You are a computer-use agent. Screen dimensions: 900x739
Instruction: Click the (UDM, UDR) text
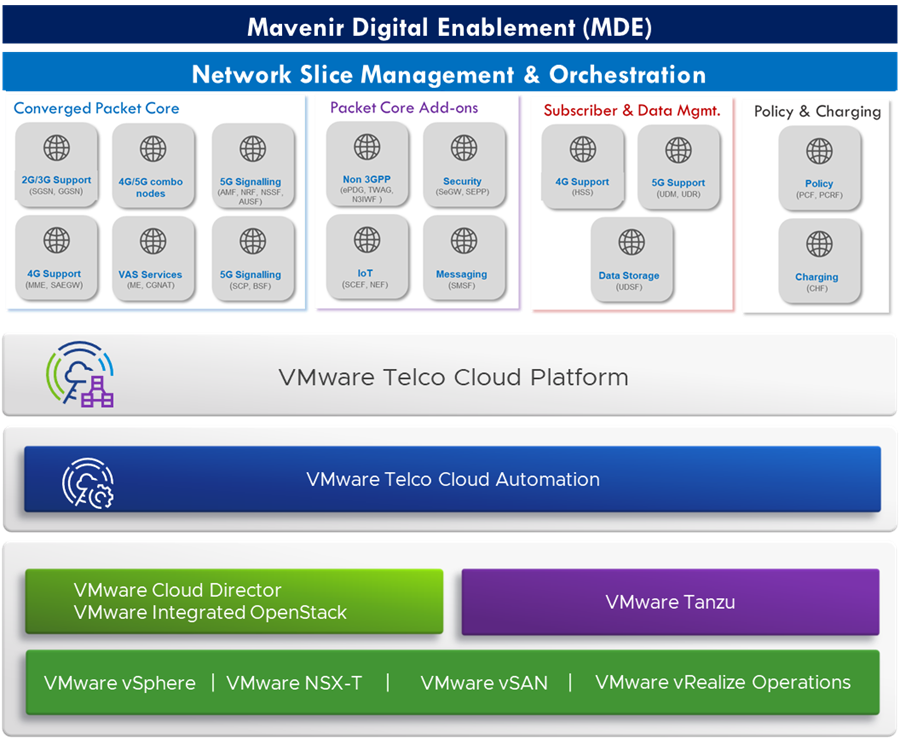(678, 194)
